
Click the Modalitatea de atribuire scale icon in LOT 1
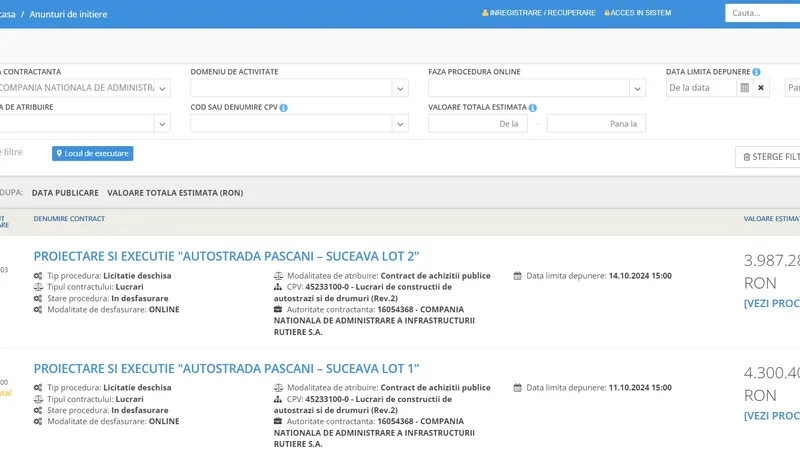pyautogui.click(x=278, y=388)
